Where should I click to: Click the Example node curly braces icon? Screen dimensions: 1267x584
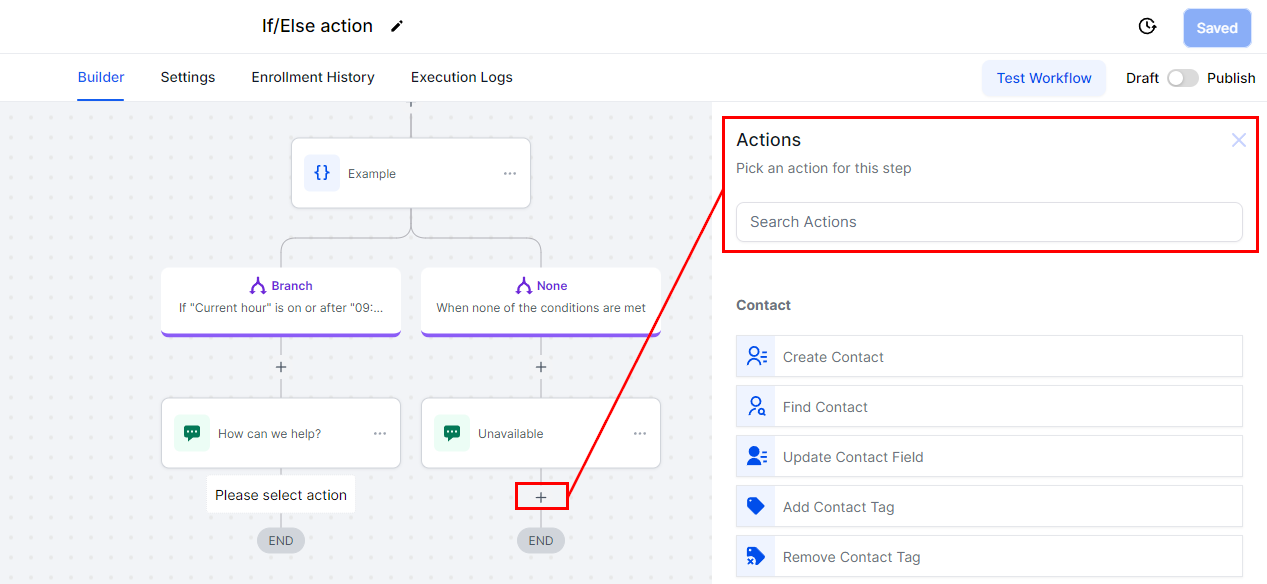click(x=322, y=173)
